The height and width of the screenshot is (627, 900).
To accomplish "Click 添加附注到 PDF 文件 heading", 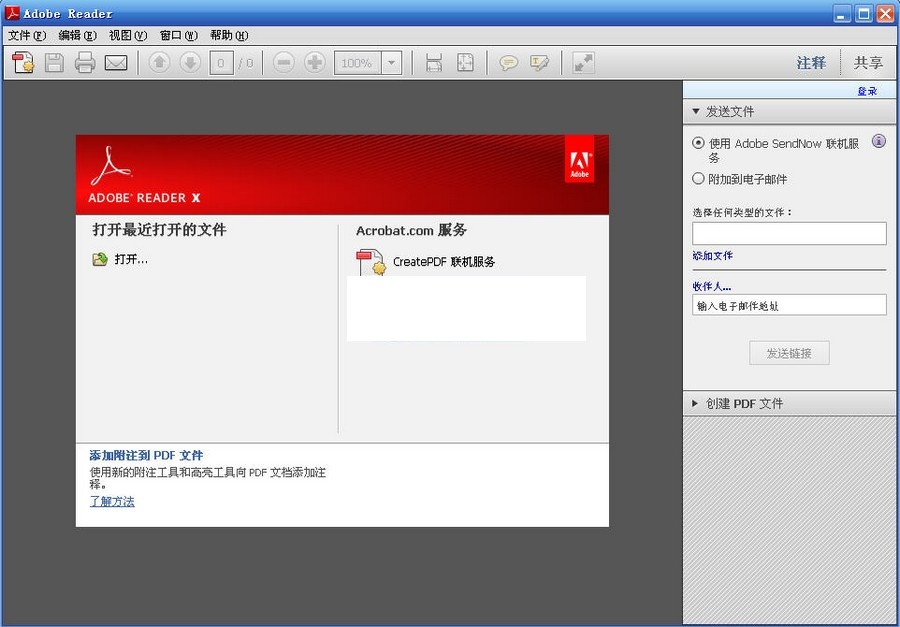I will (x=146, y=455).
